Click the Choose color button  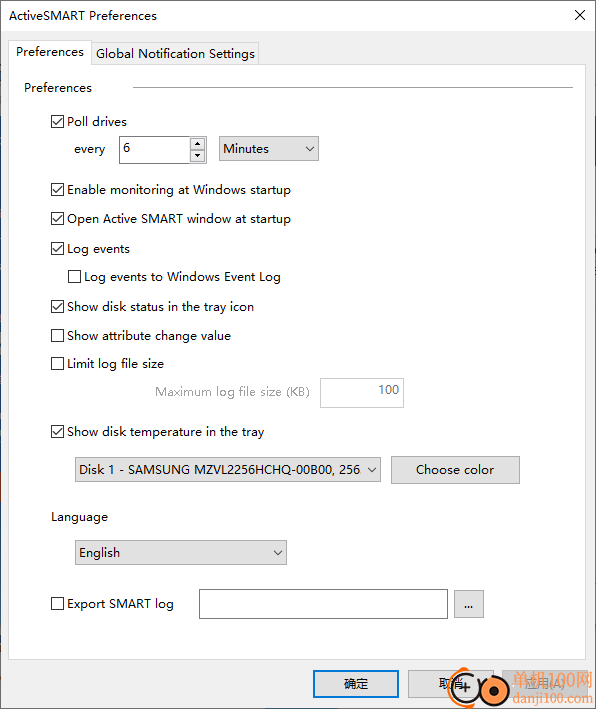pos(455,470)
